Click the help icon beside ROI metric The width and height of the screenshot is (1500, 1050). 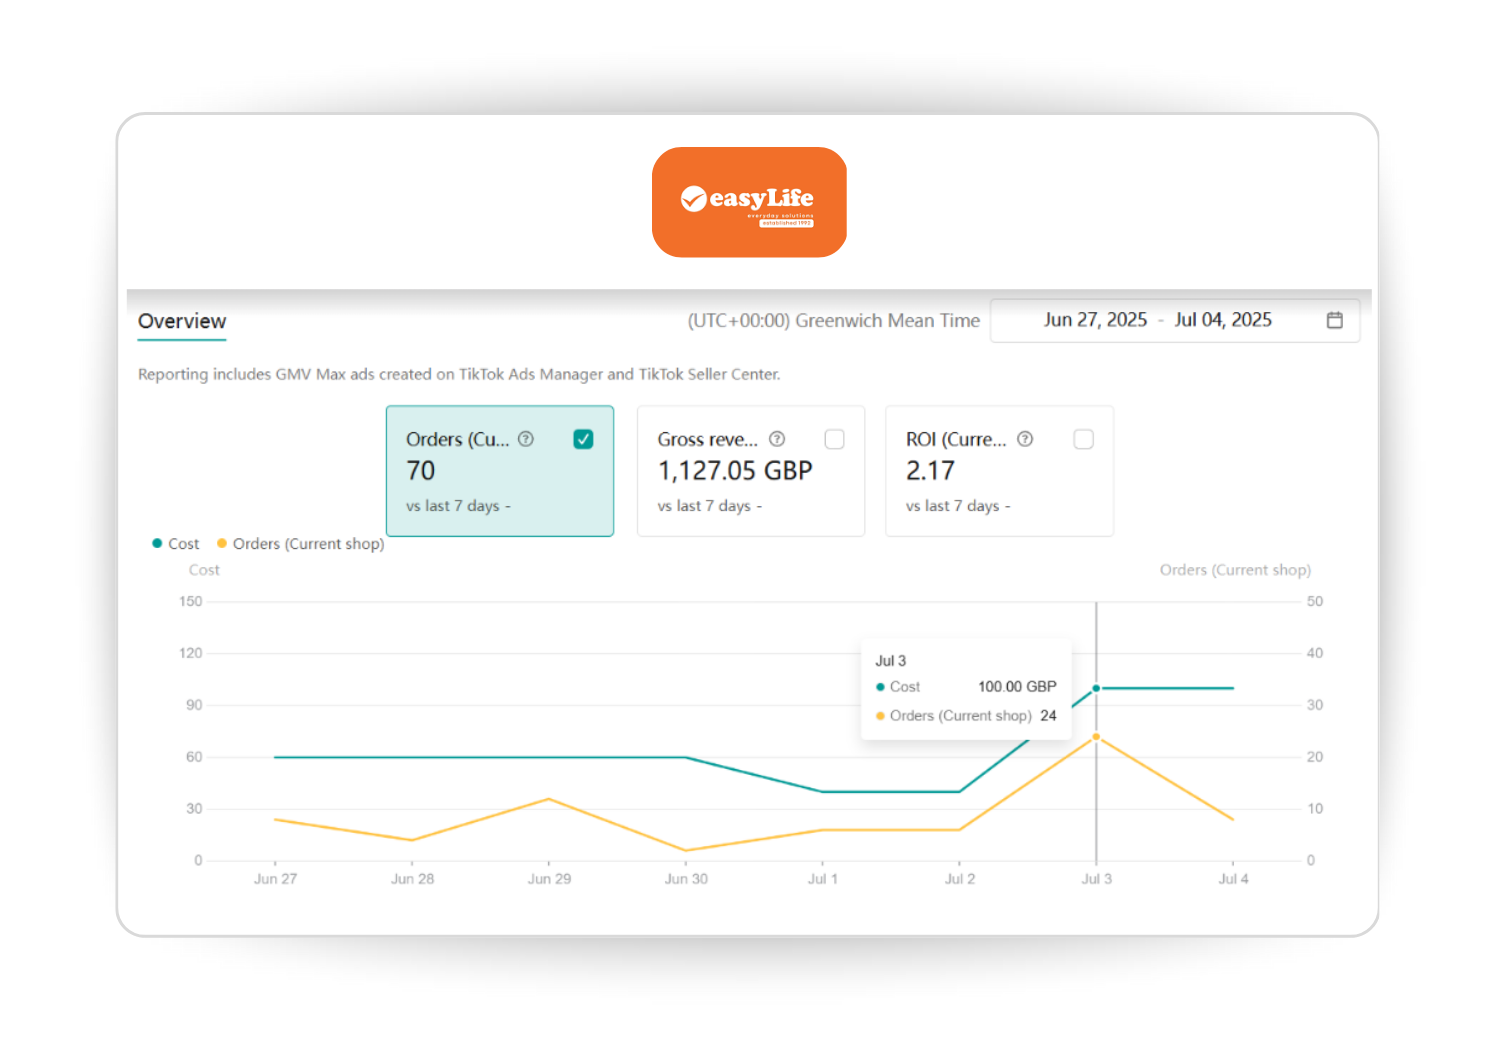[1025, 439]
